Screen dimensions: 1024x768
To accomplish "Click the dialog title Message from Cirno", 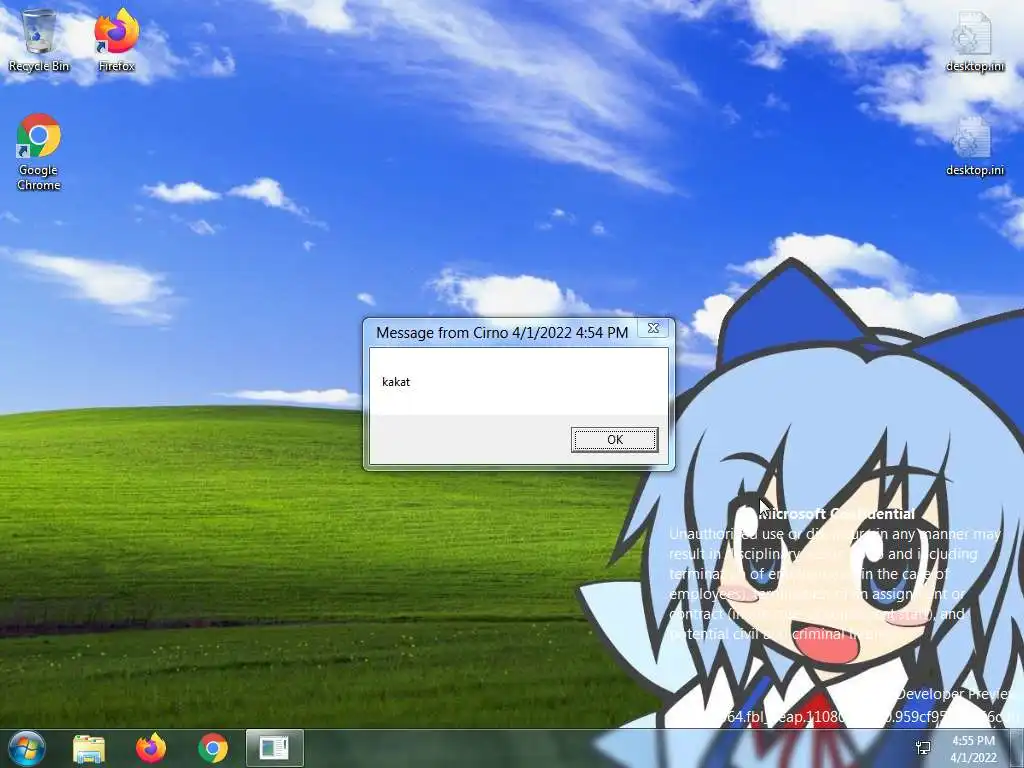I will click(502, 332).
